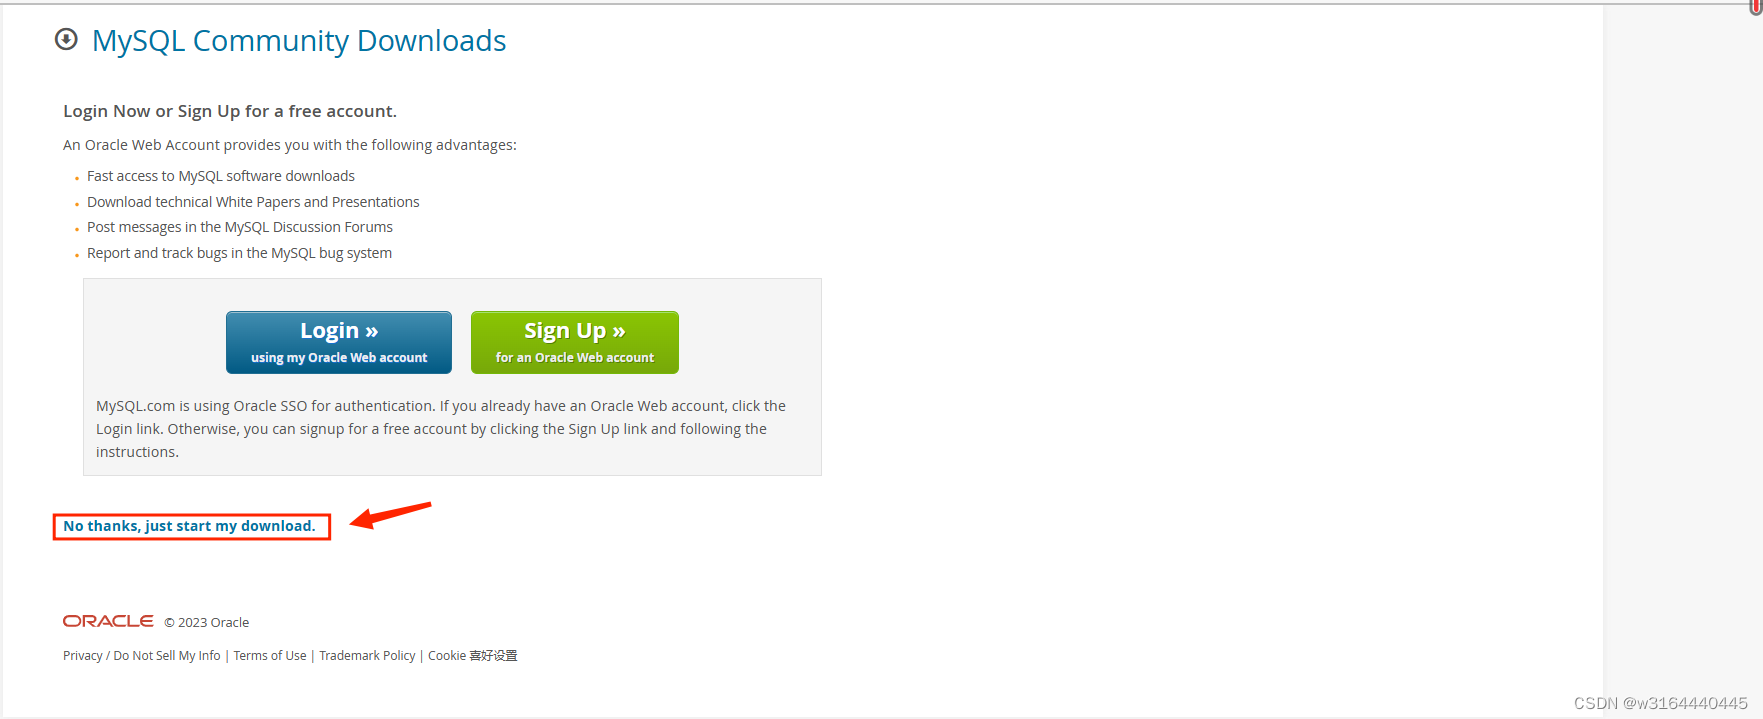This screenshot has width=1763, height=719.
Task: Click the green Sign Up » button
Action: click(x=575, y=342)
